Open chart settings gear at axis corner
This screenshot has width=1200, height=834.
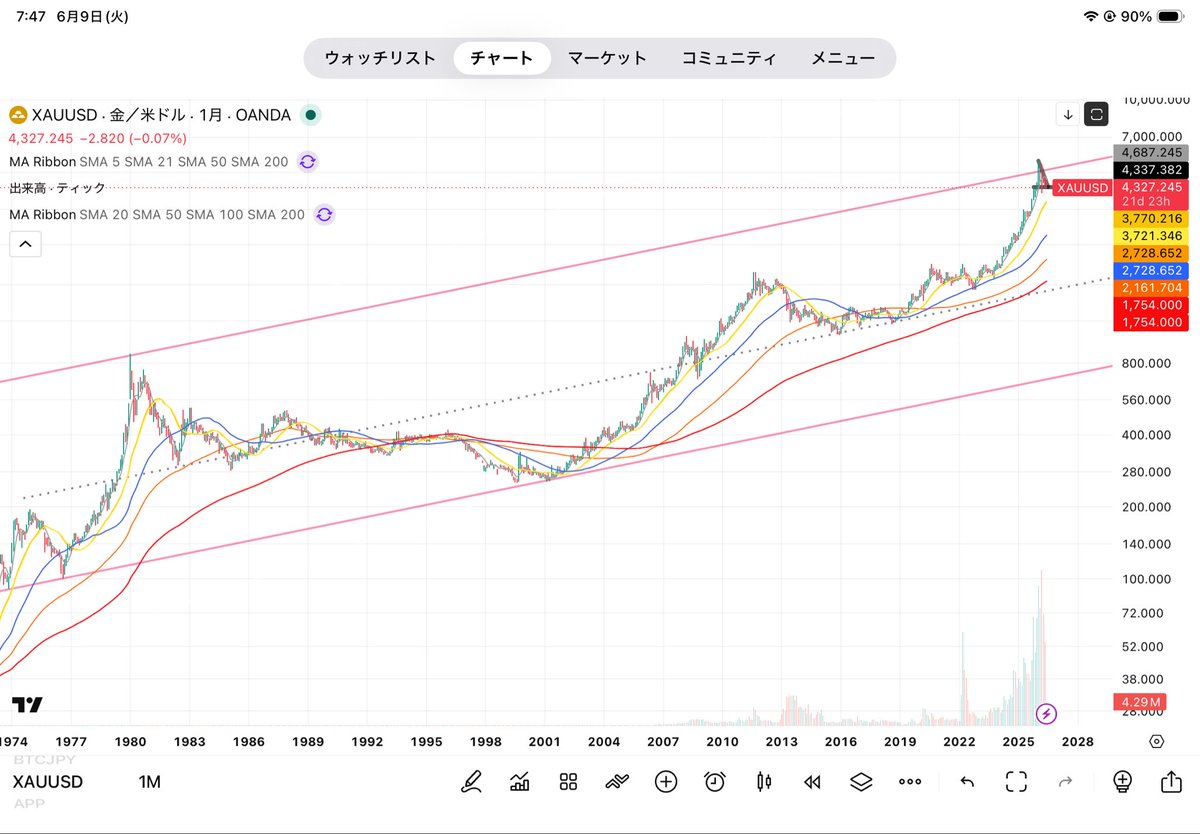(x=1157, y=742)
